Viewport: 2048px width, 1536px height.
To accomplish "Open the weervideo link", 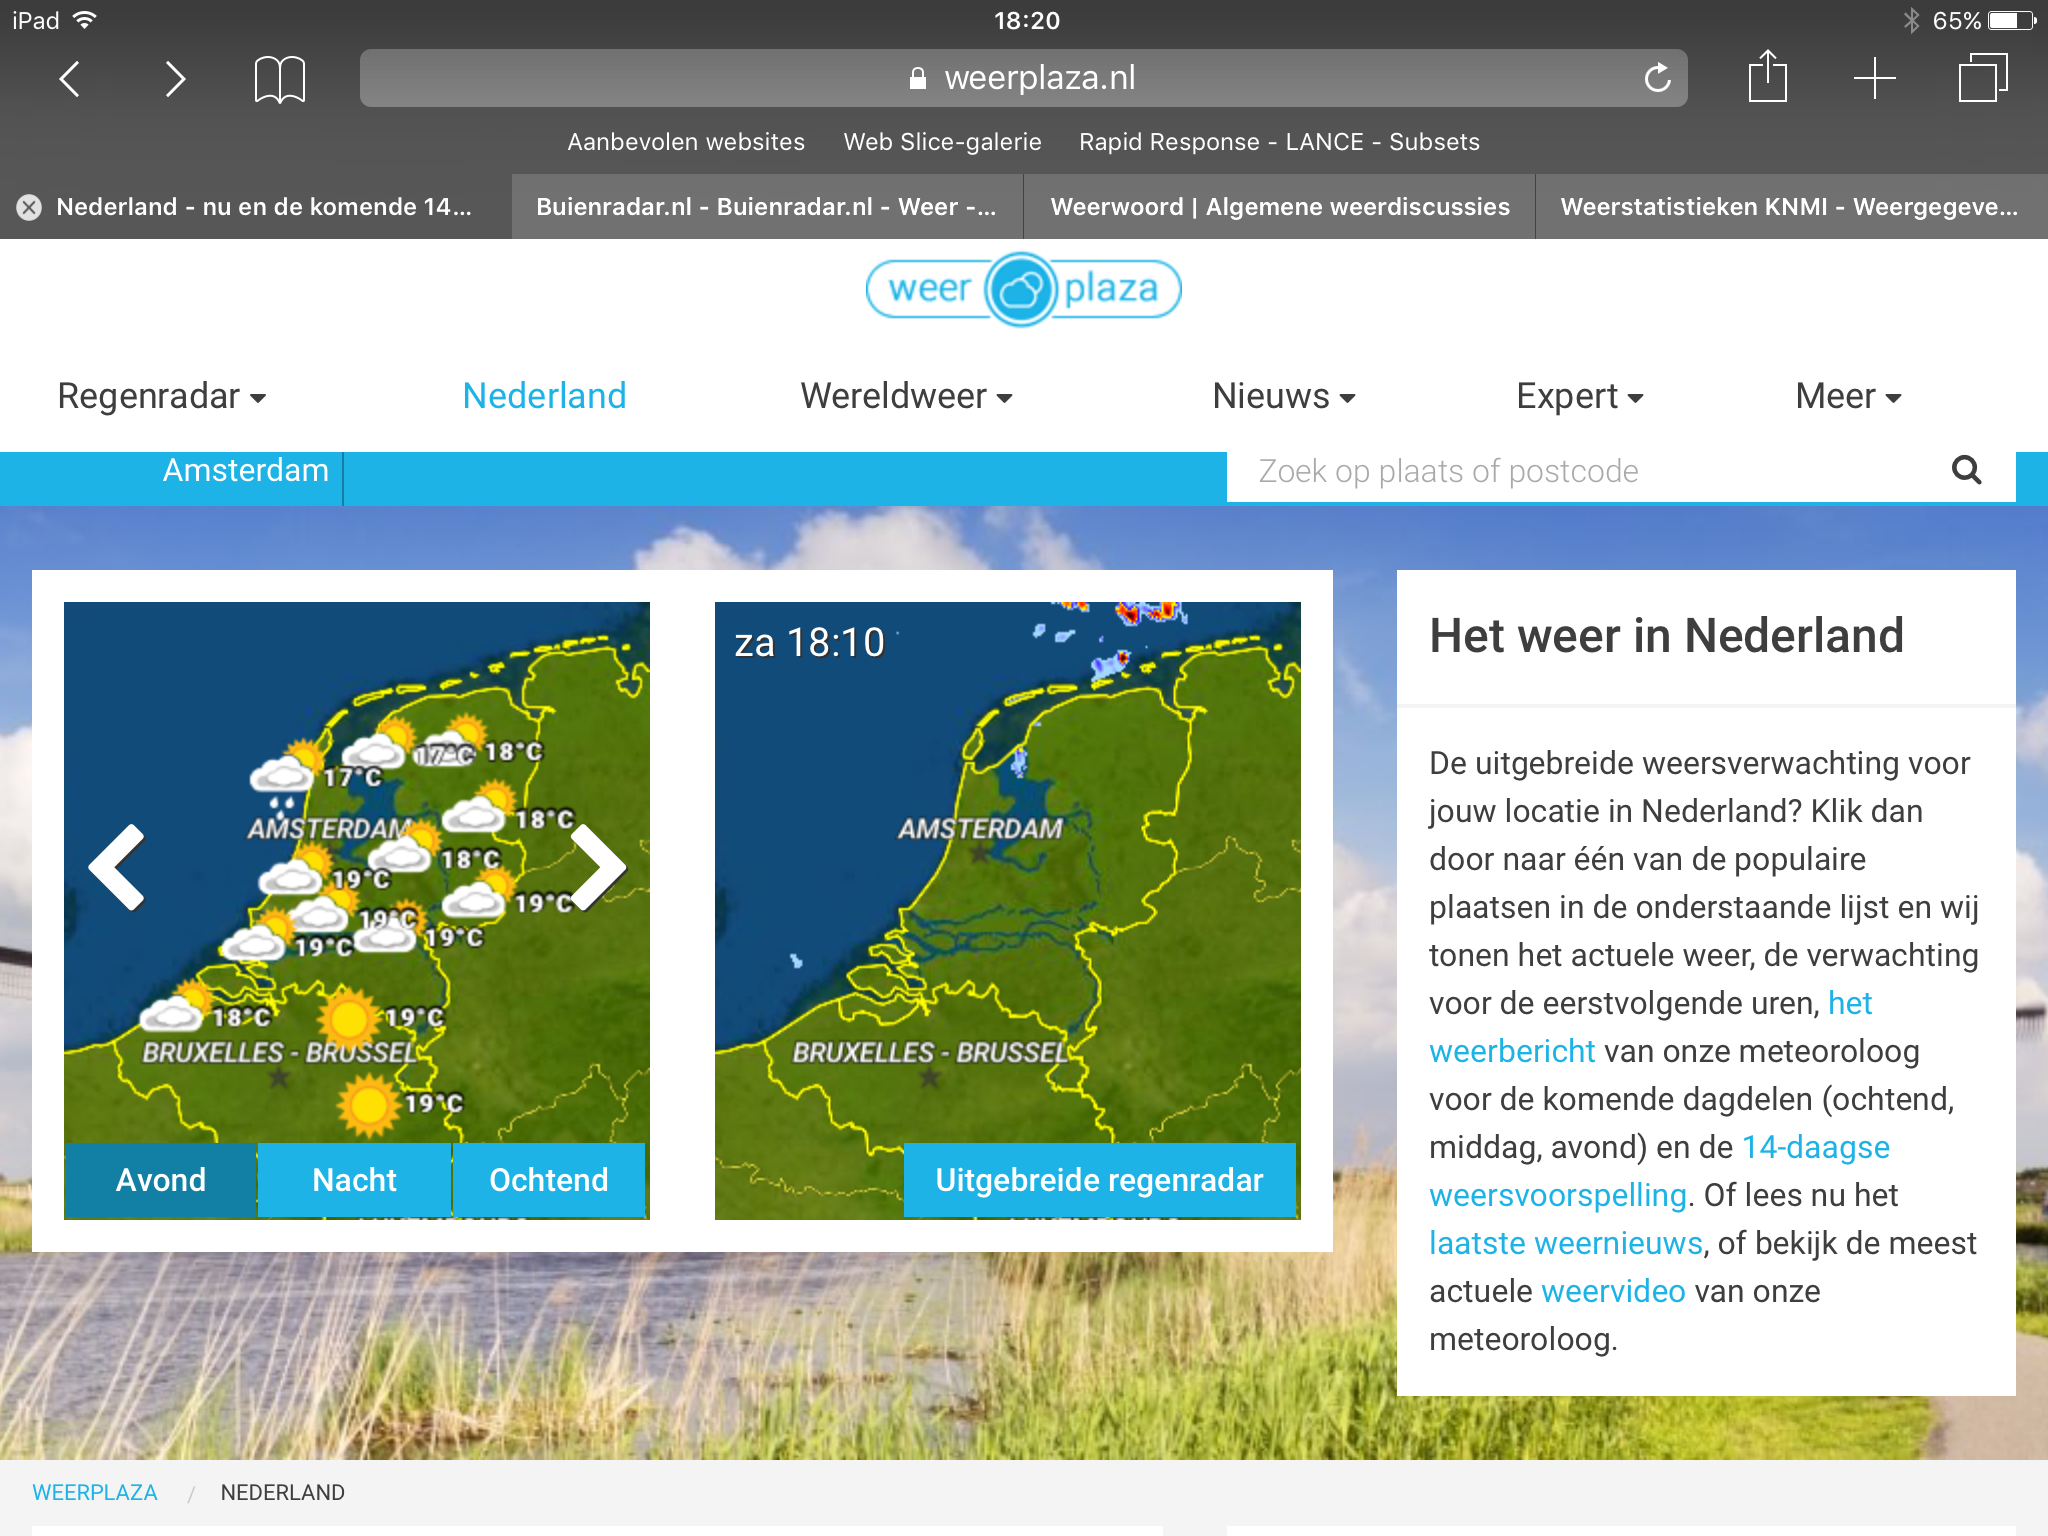I will (x=1613, y=1291).
